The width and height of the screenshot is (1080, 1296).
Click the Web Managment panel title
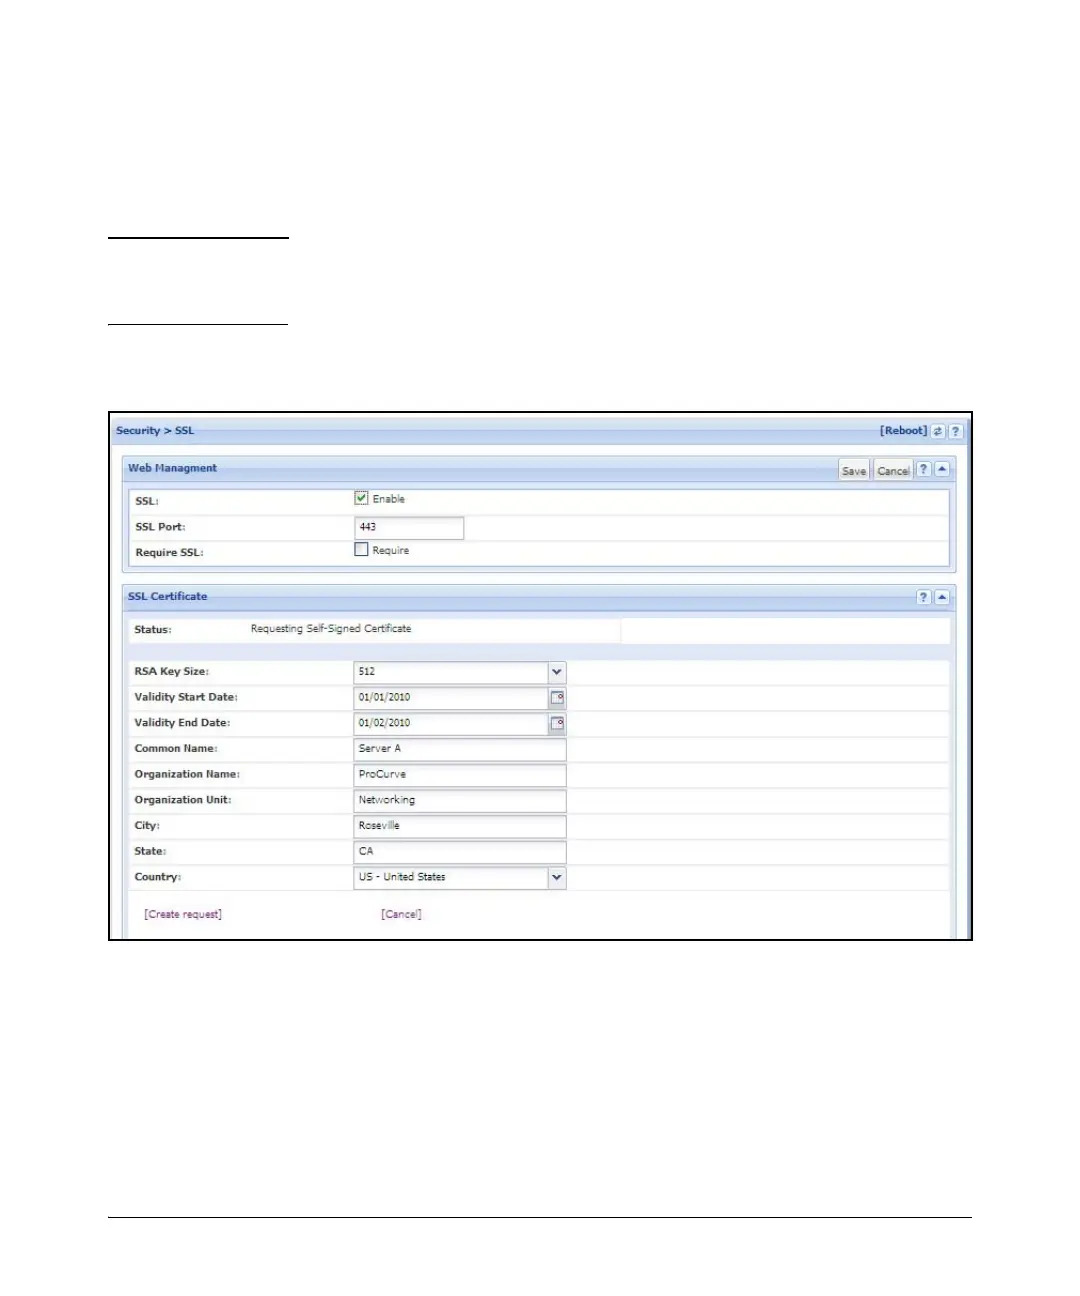point(172,468)
